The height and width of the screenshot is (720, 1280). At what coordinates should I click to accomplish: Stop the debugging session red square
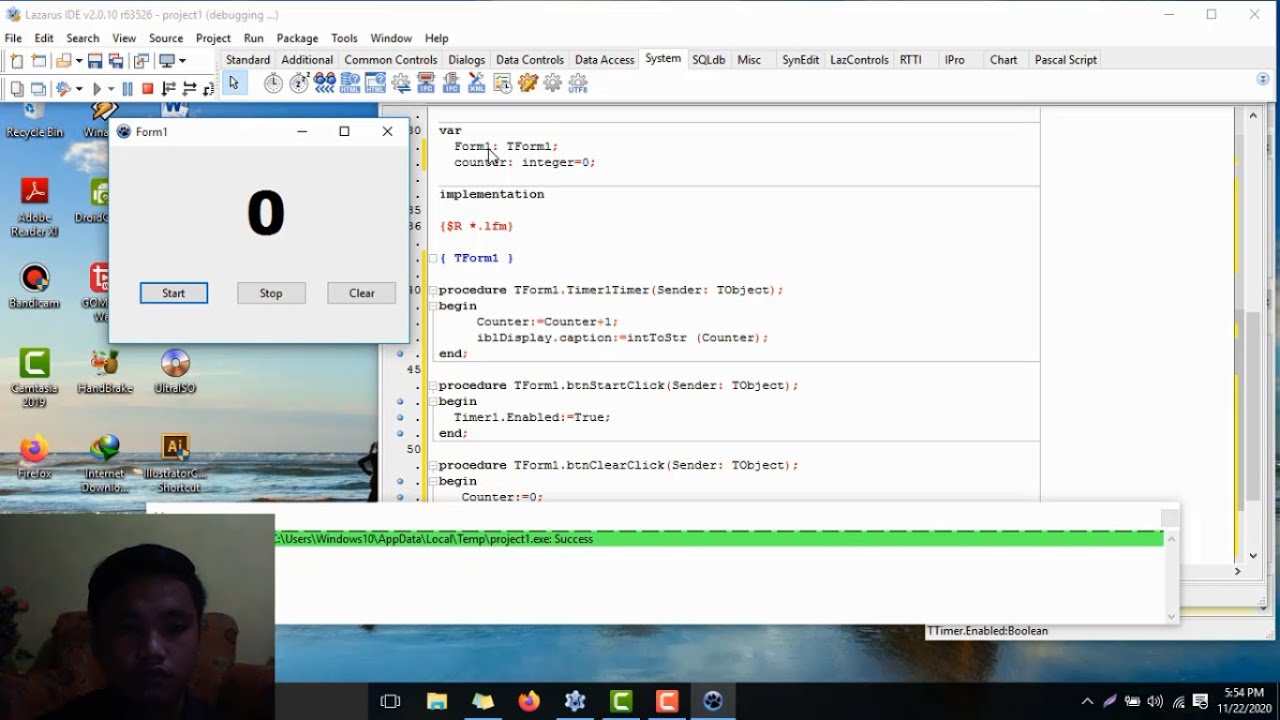pyautogui.click(x=148, y=89)
